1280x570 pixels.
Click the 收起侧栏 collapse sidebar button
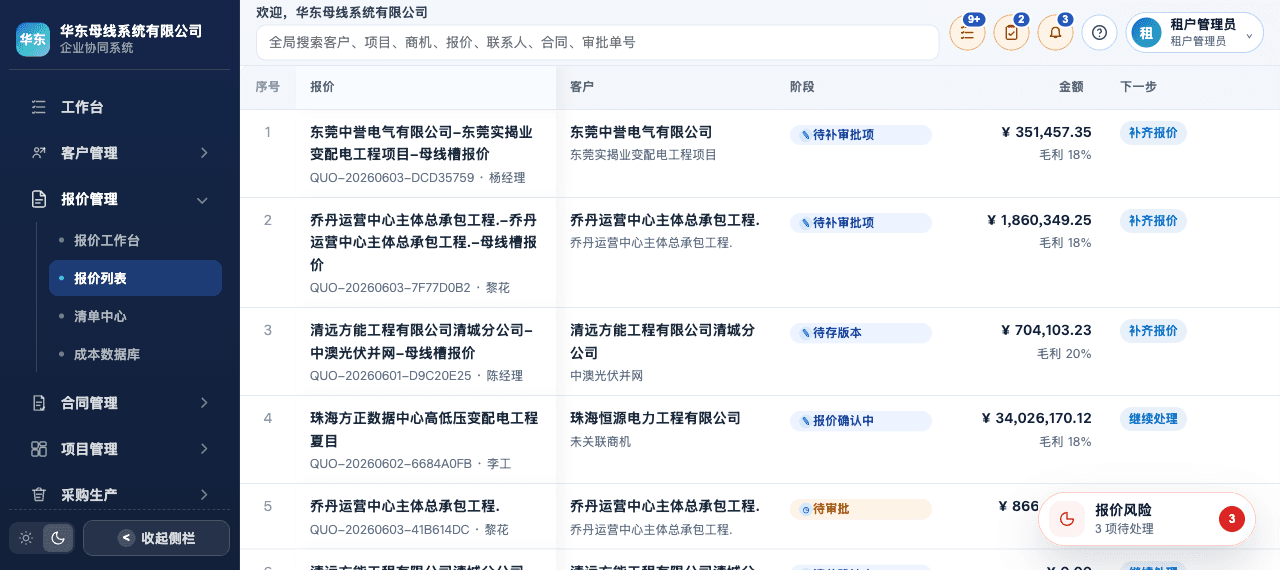coord(156,538)
